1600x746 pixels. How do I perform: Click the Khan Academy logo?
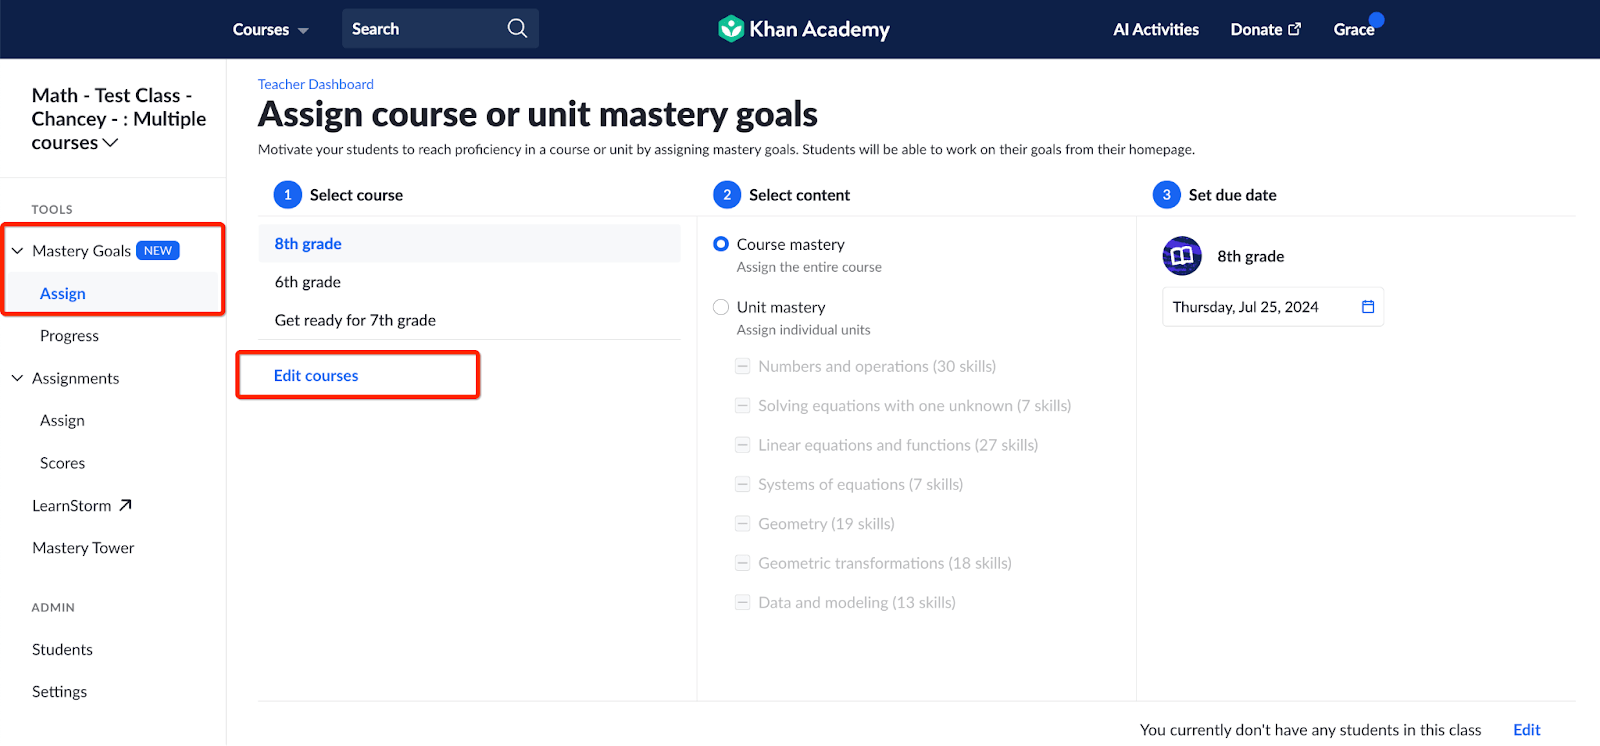tap(804, 29)
